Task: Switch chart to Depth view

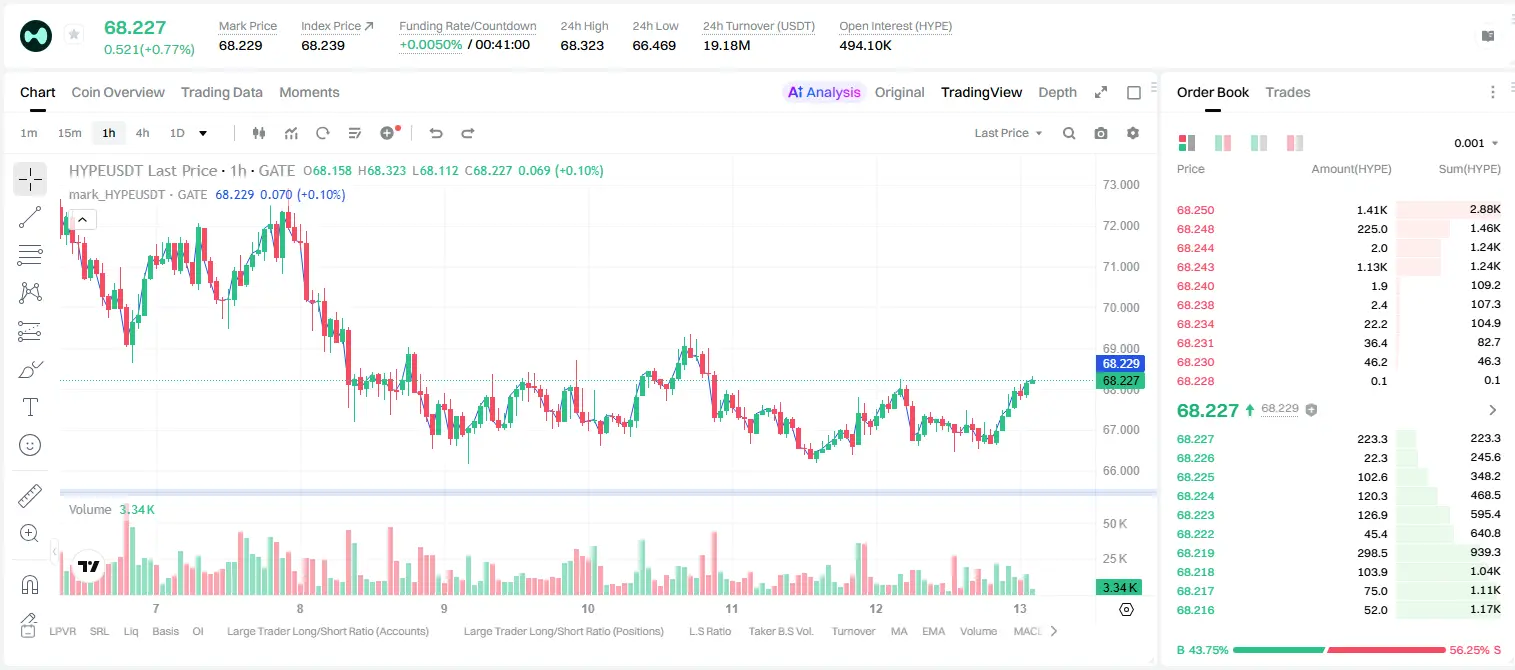Action: point(1057,92)
